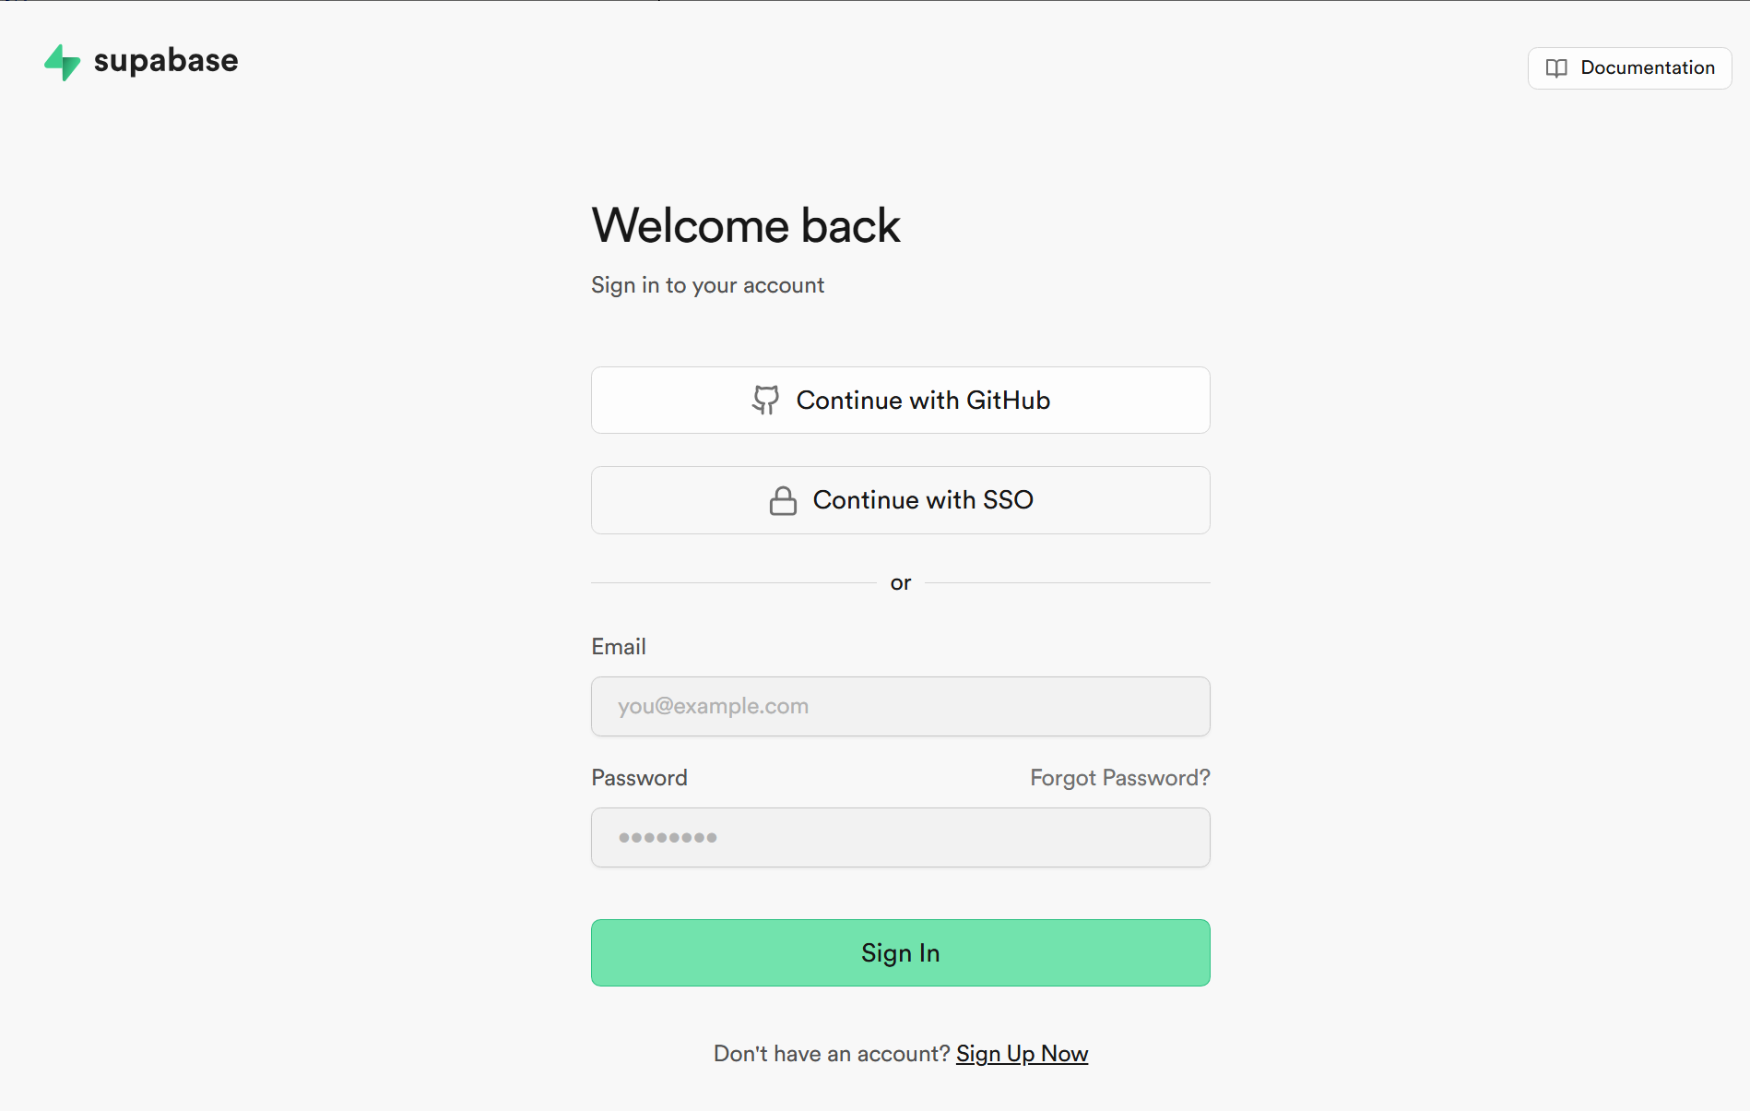The width and height of the screenshot is (1750, 1111).
Task: Click the Password field label
Action: (639, 778)
